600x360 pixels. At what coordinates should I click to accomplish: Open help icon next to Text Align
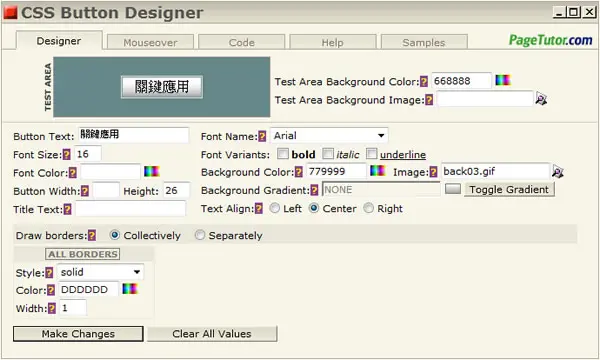[259, 209]
